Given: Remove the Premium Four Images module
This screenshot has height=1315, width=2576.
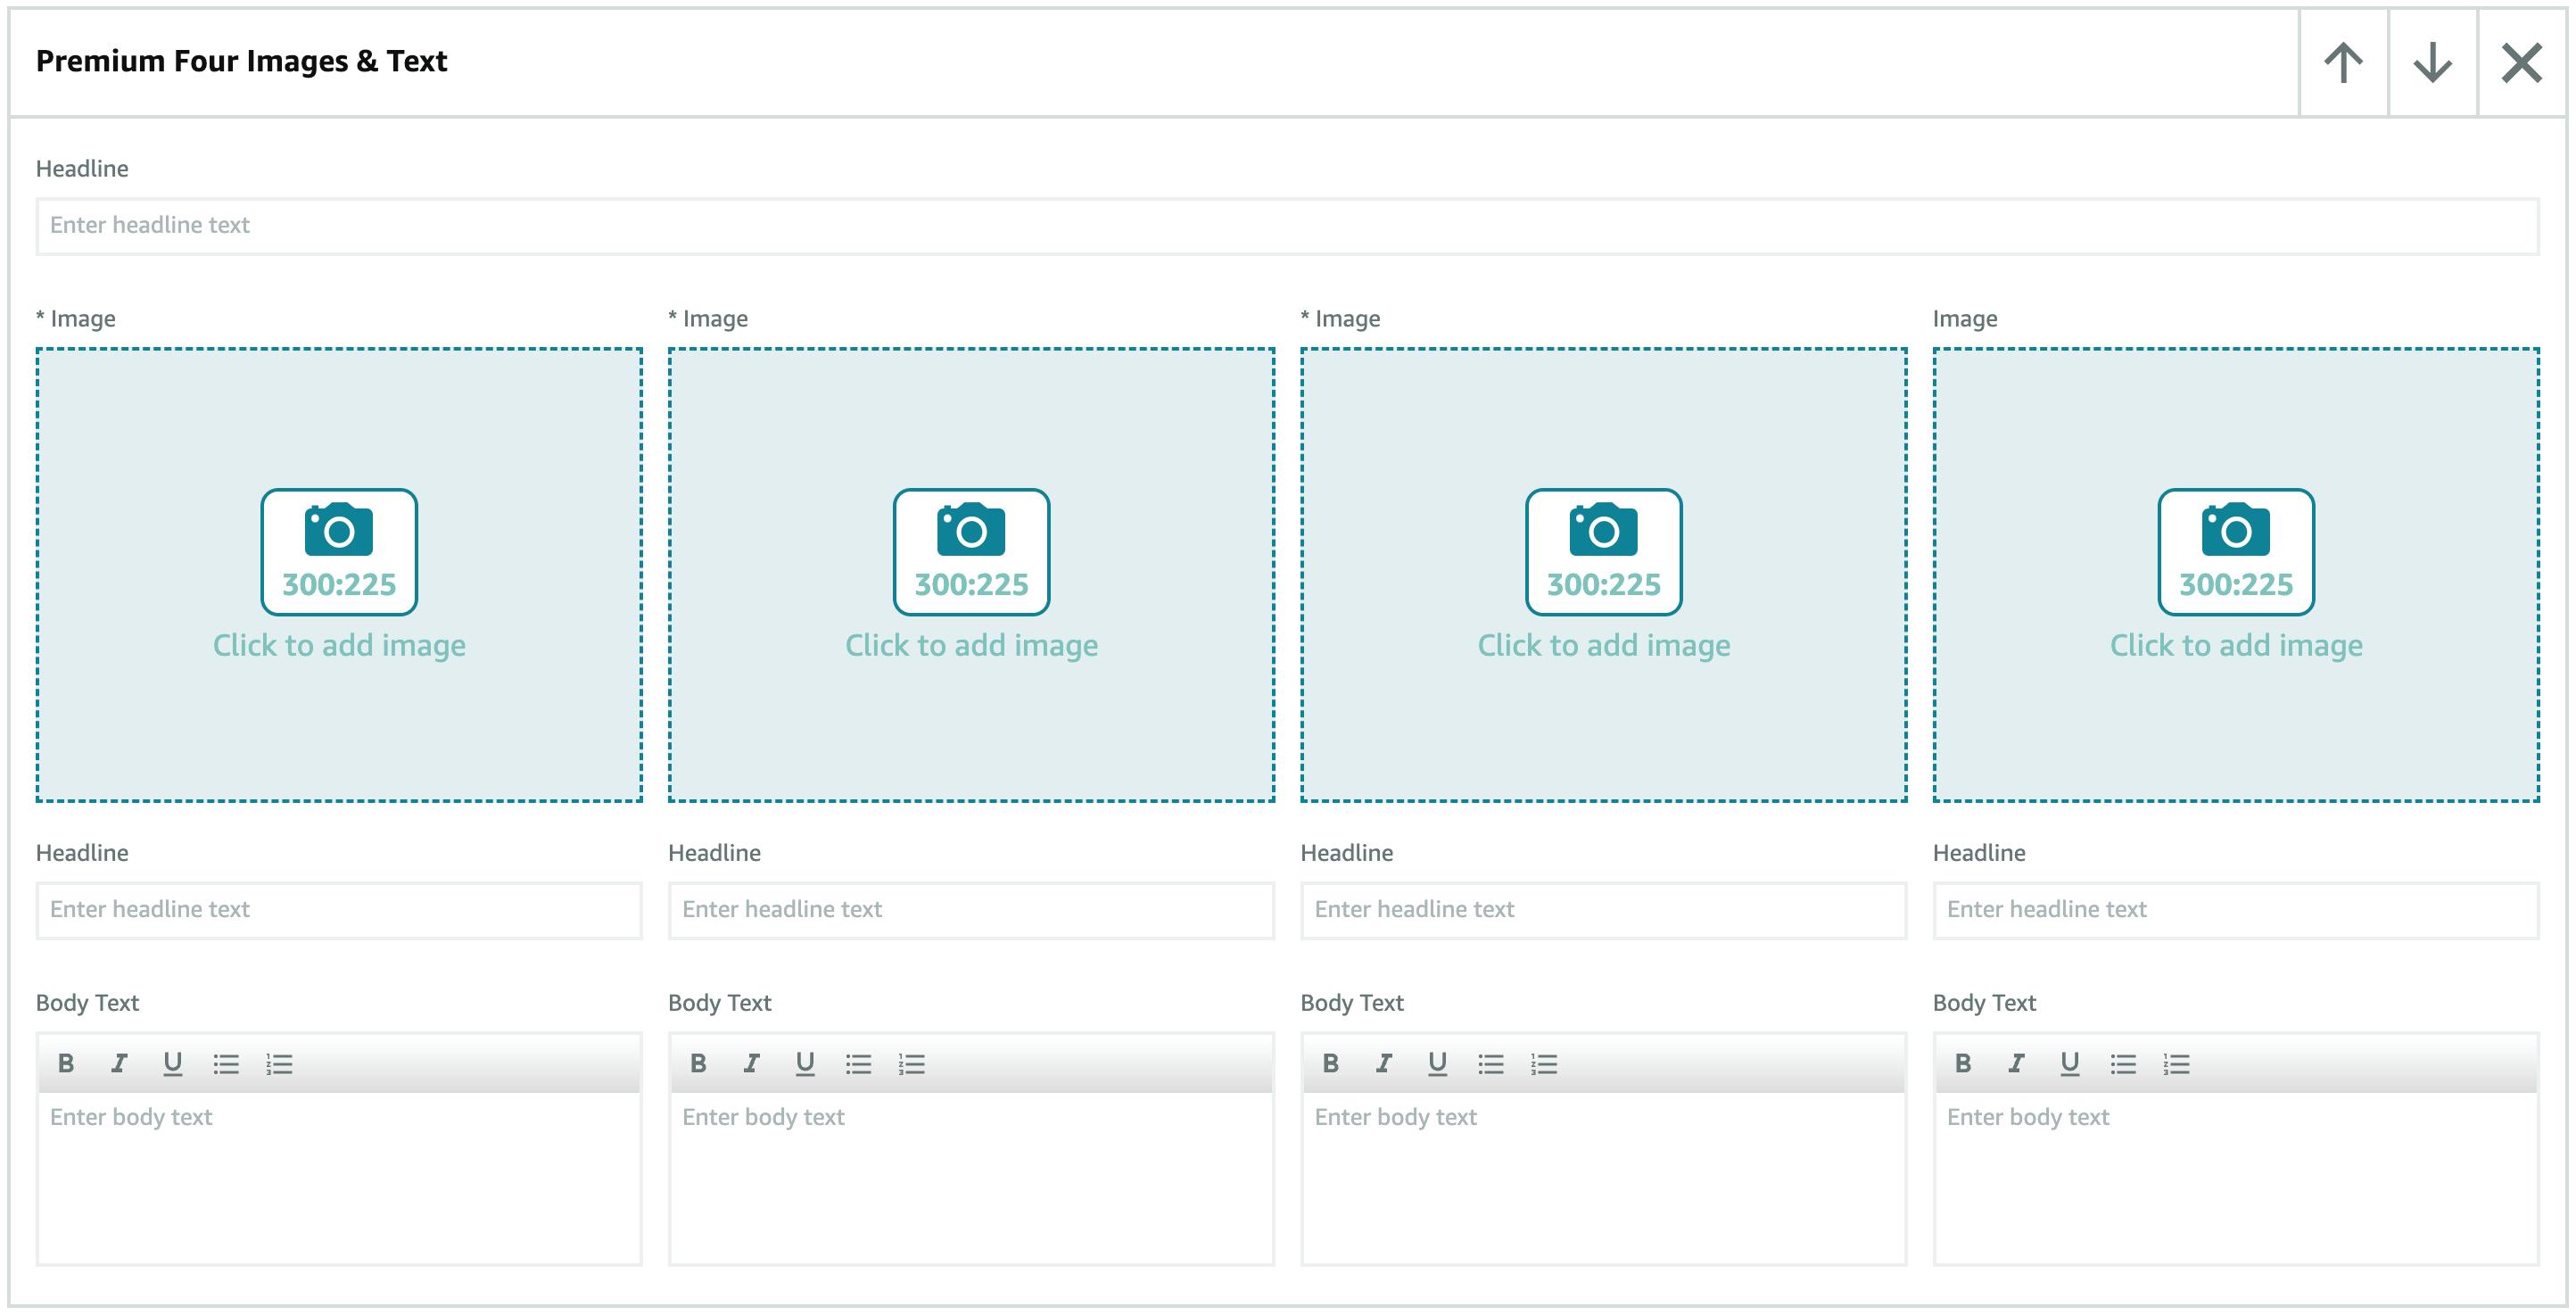Looking at the screenshot, I should [x=2521, y=62].
